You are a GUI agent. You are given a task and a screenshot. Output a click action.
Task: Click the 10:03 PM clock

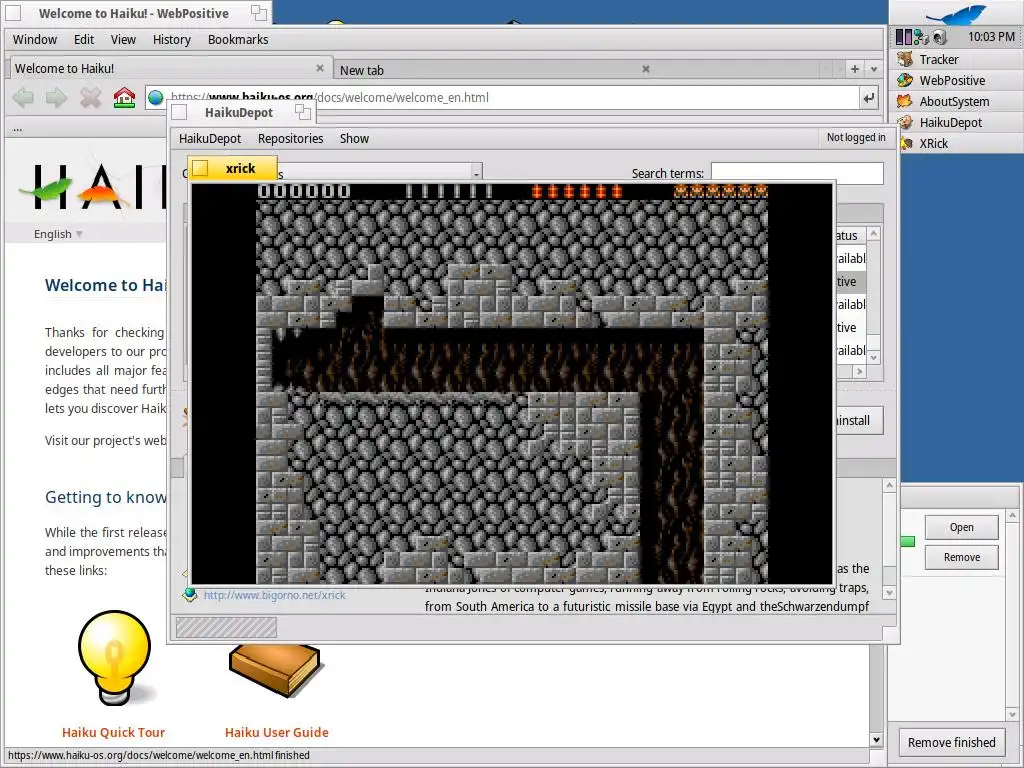click(x=991, y=37)
